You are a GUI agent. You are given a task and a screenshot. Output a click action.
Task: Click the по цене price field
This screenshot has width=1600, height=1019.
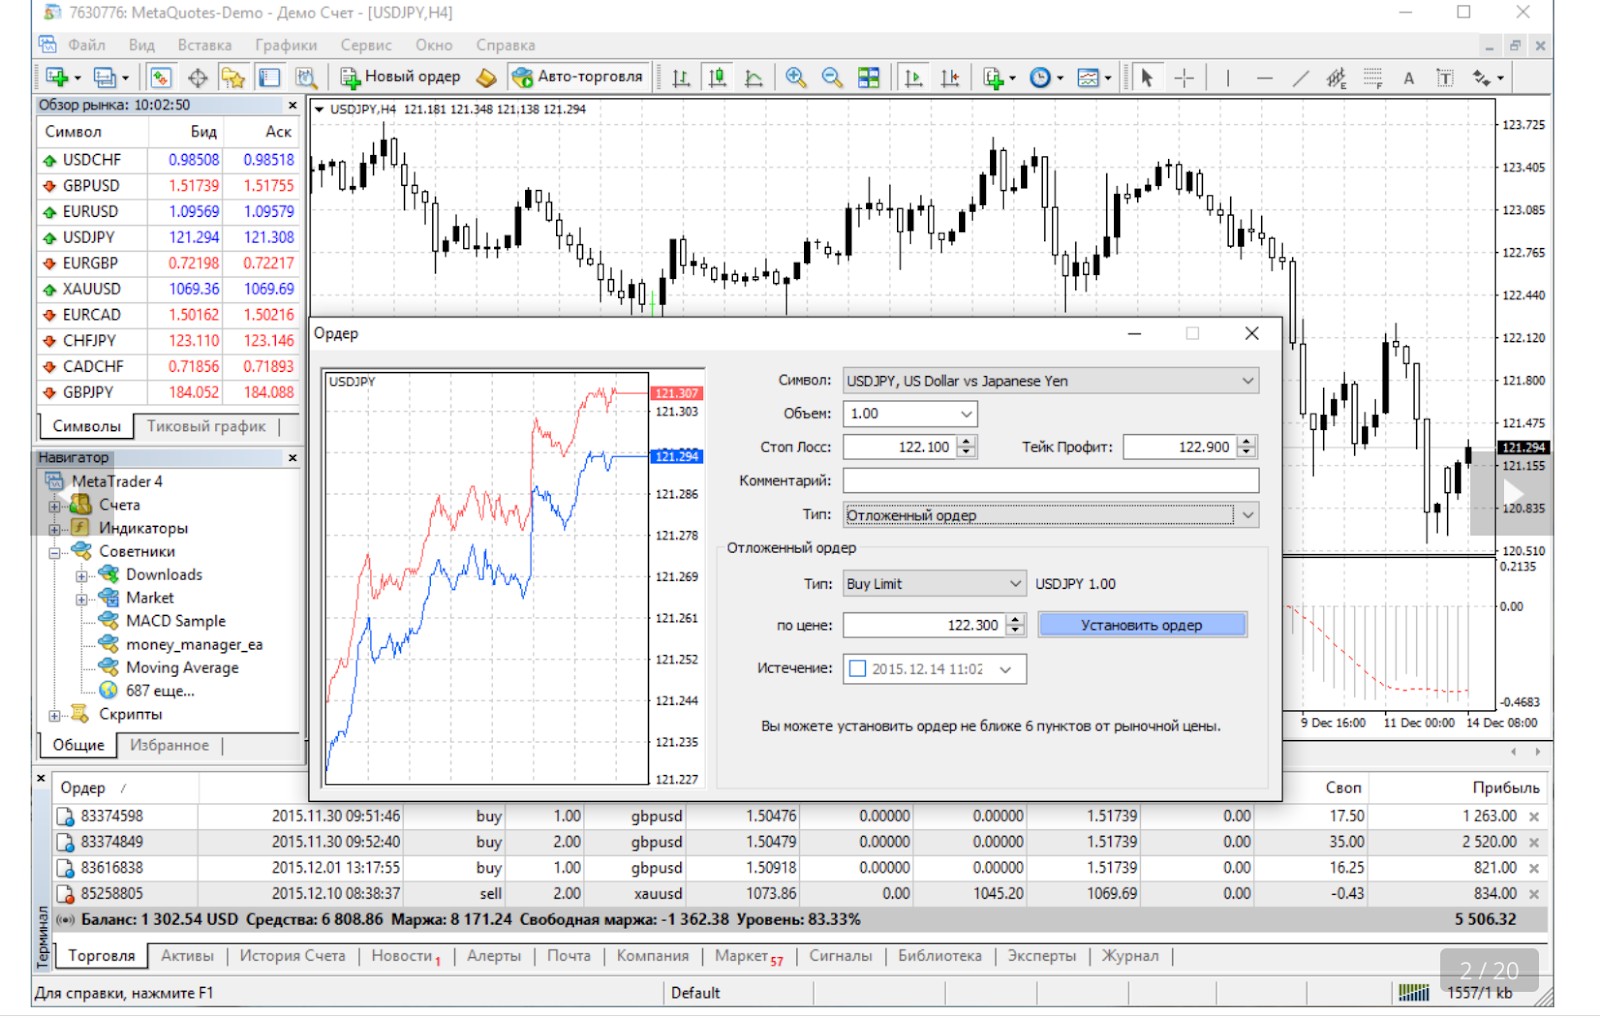coord(924,625)
